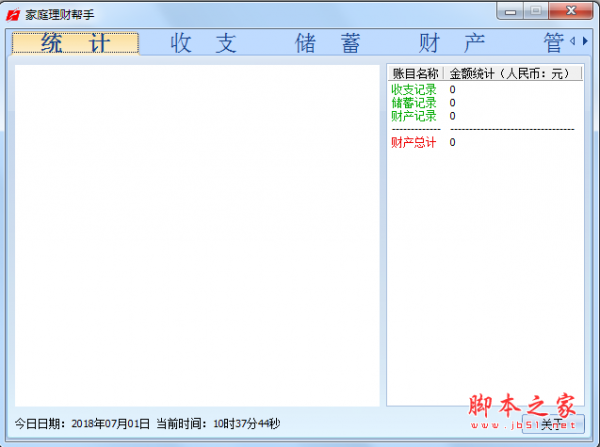Screen dimensions: 600x447
Task: Click the 当前时间 10时37分44秒 text
Action: pos(218,424)
